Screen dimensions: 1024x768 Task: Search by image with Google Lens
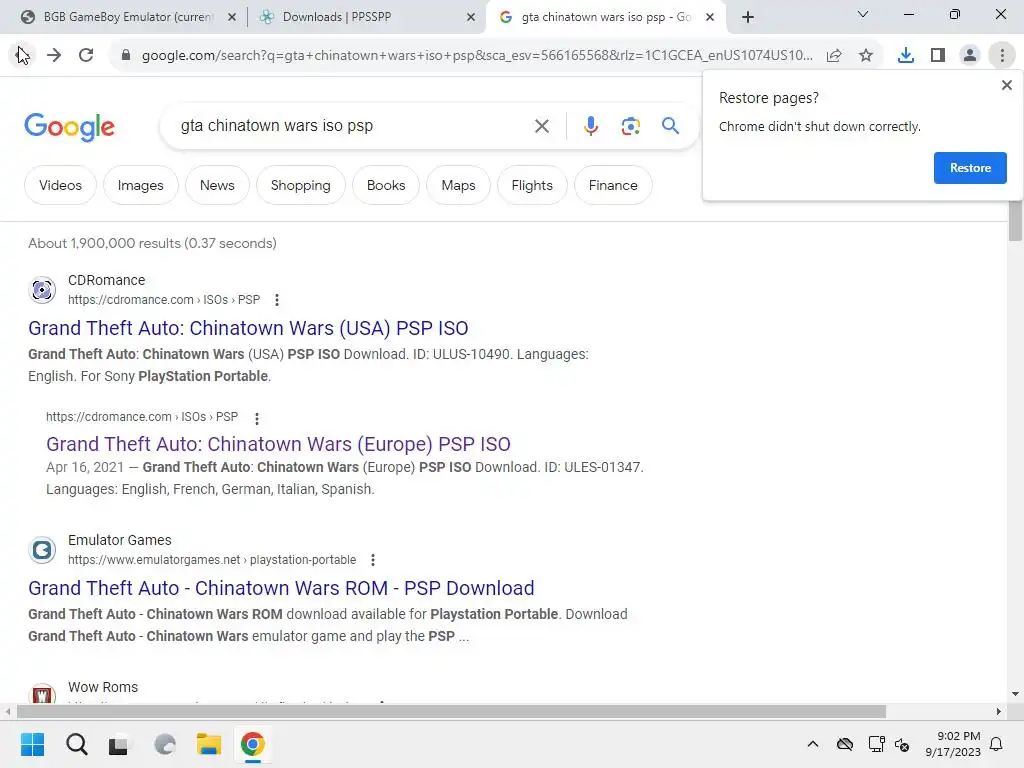click(x=631, y=126)
